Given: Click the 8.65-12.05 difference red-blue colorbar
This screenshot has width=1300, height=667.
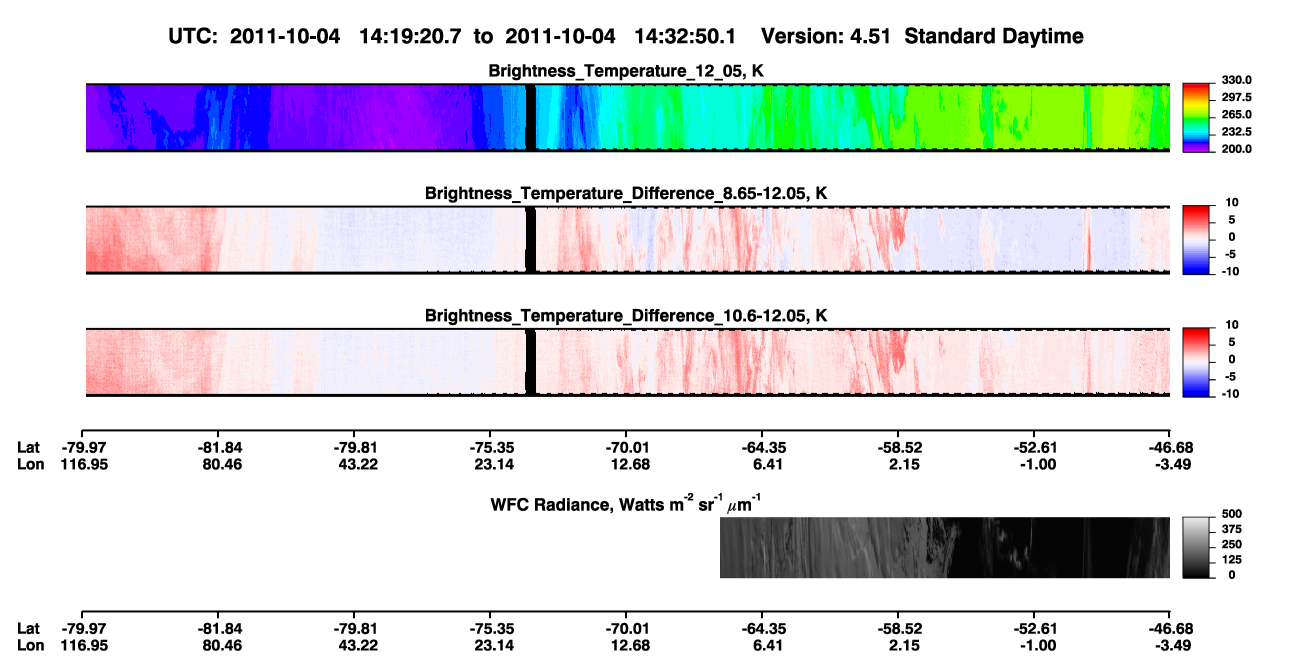Looking at the screenshot, I should pos(1196,240).
